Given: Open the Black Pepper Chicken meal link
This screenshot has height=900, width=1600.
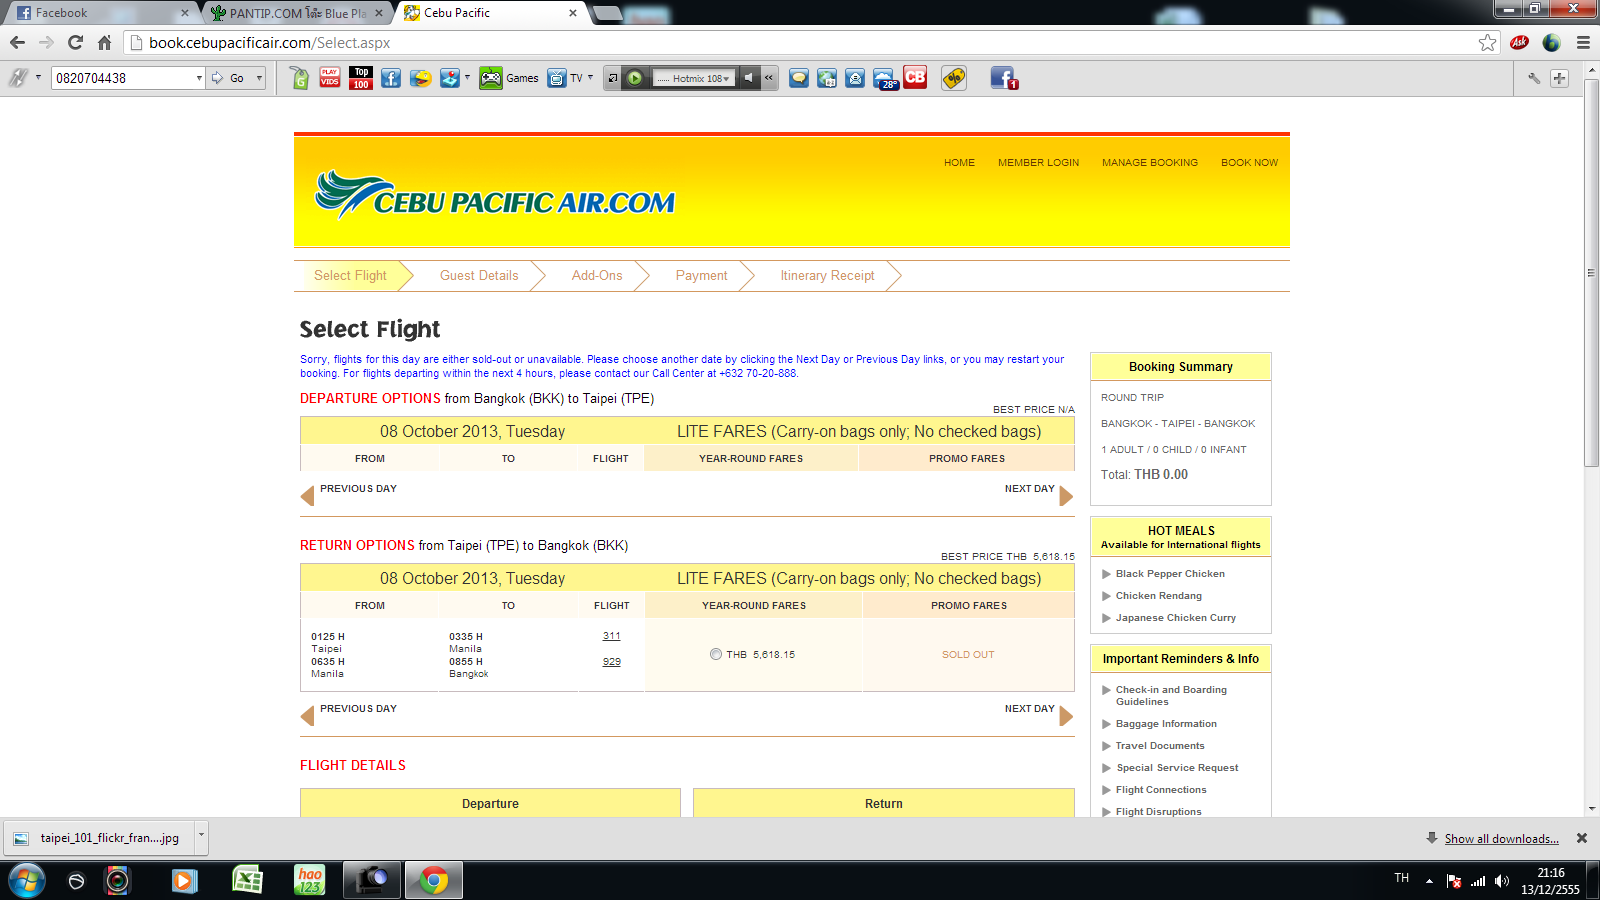Looking at the screenshot, I should [x=1170, y=574].
